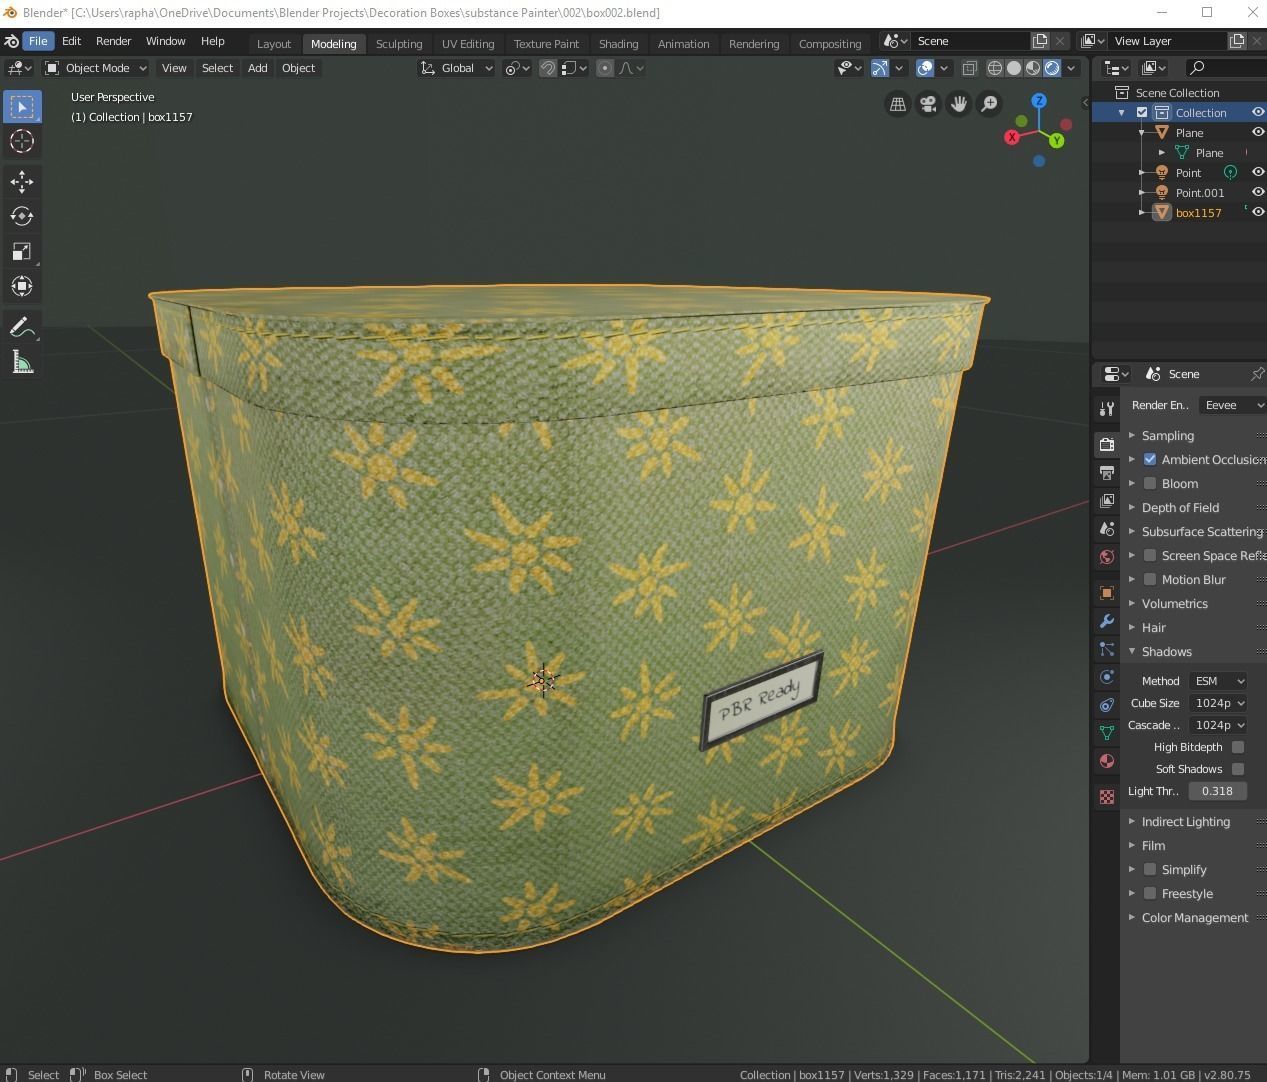Image resolution: width=1267 pixels, height=1082 pixels.
Task: Open the Render Engine Eevee dropdown
Action: (1232, 405)
